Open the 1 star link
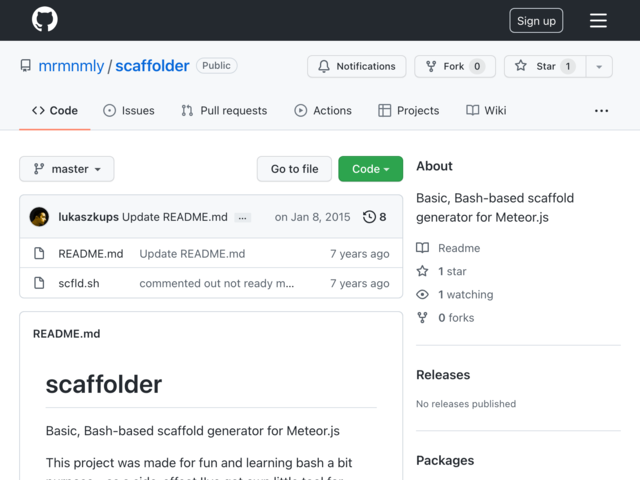This screenshot has width=640, height=480. tap(452, 271)
